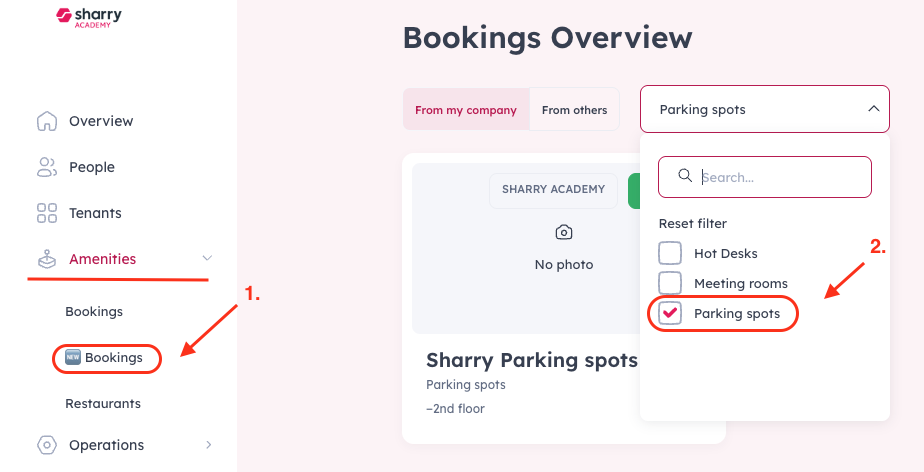Check the Meeting rooms checkbox

(670, 283)
